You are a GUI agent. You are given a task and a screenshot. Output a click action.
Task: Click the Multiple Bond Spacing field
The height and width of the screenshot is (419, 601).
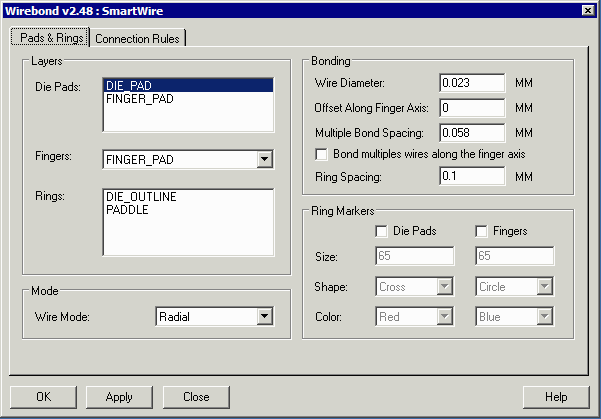(x=472, y=133)
